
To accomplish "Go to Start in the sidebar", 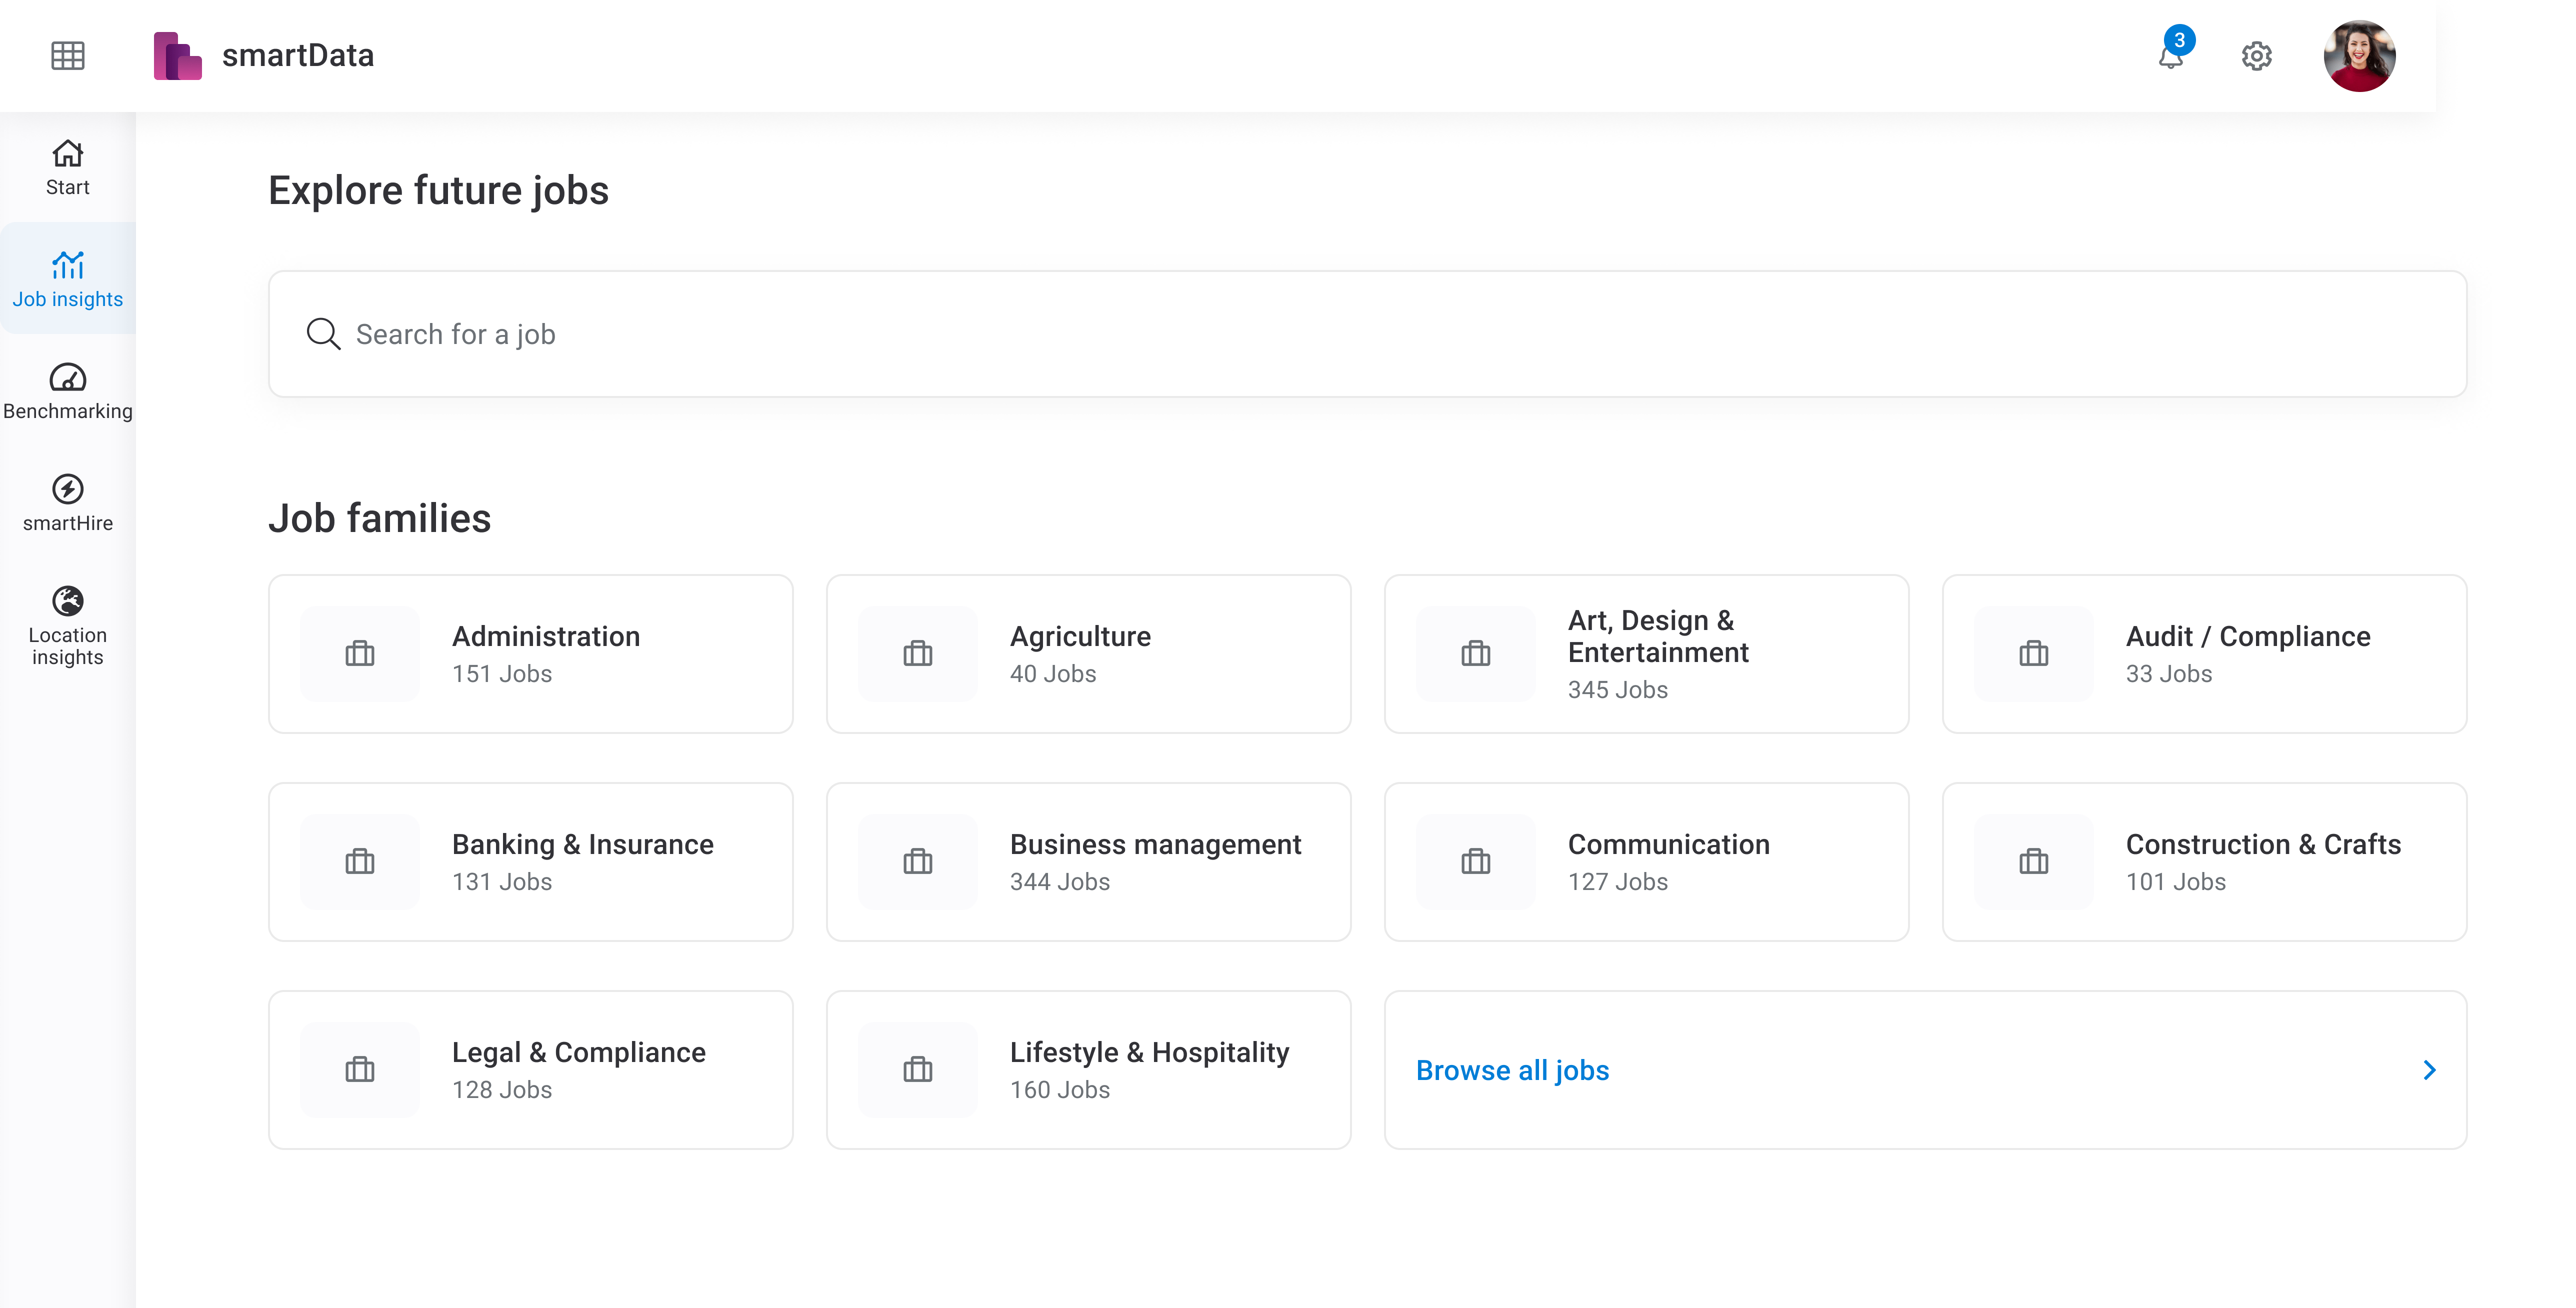I will pos(68,167).
